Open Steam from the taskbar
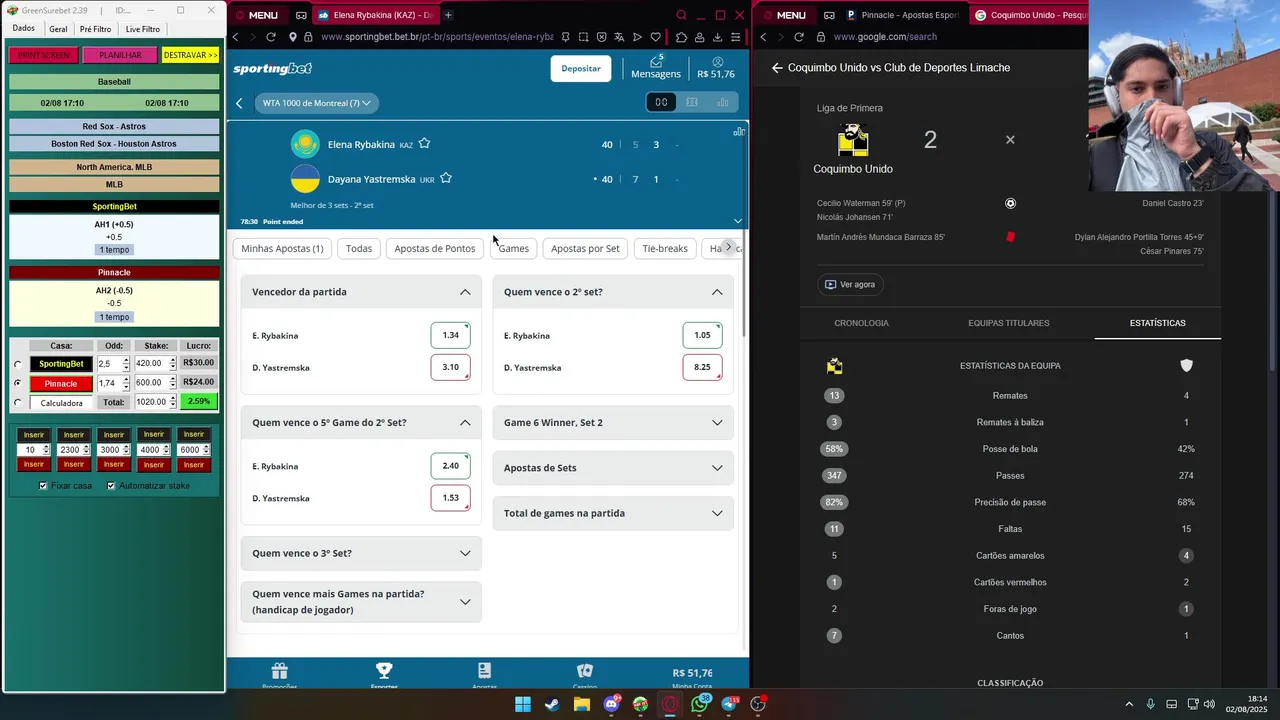Image resolution: width=1280 pixels, height=720 pixels. coord(552,704)
